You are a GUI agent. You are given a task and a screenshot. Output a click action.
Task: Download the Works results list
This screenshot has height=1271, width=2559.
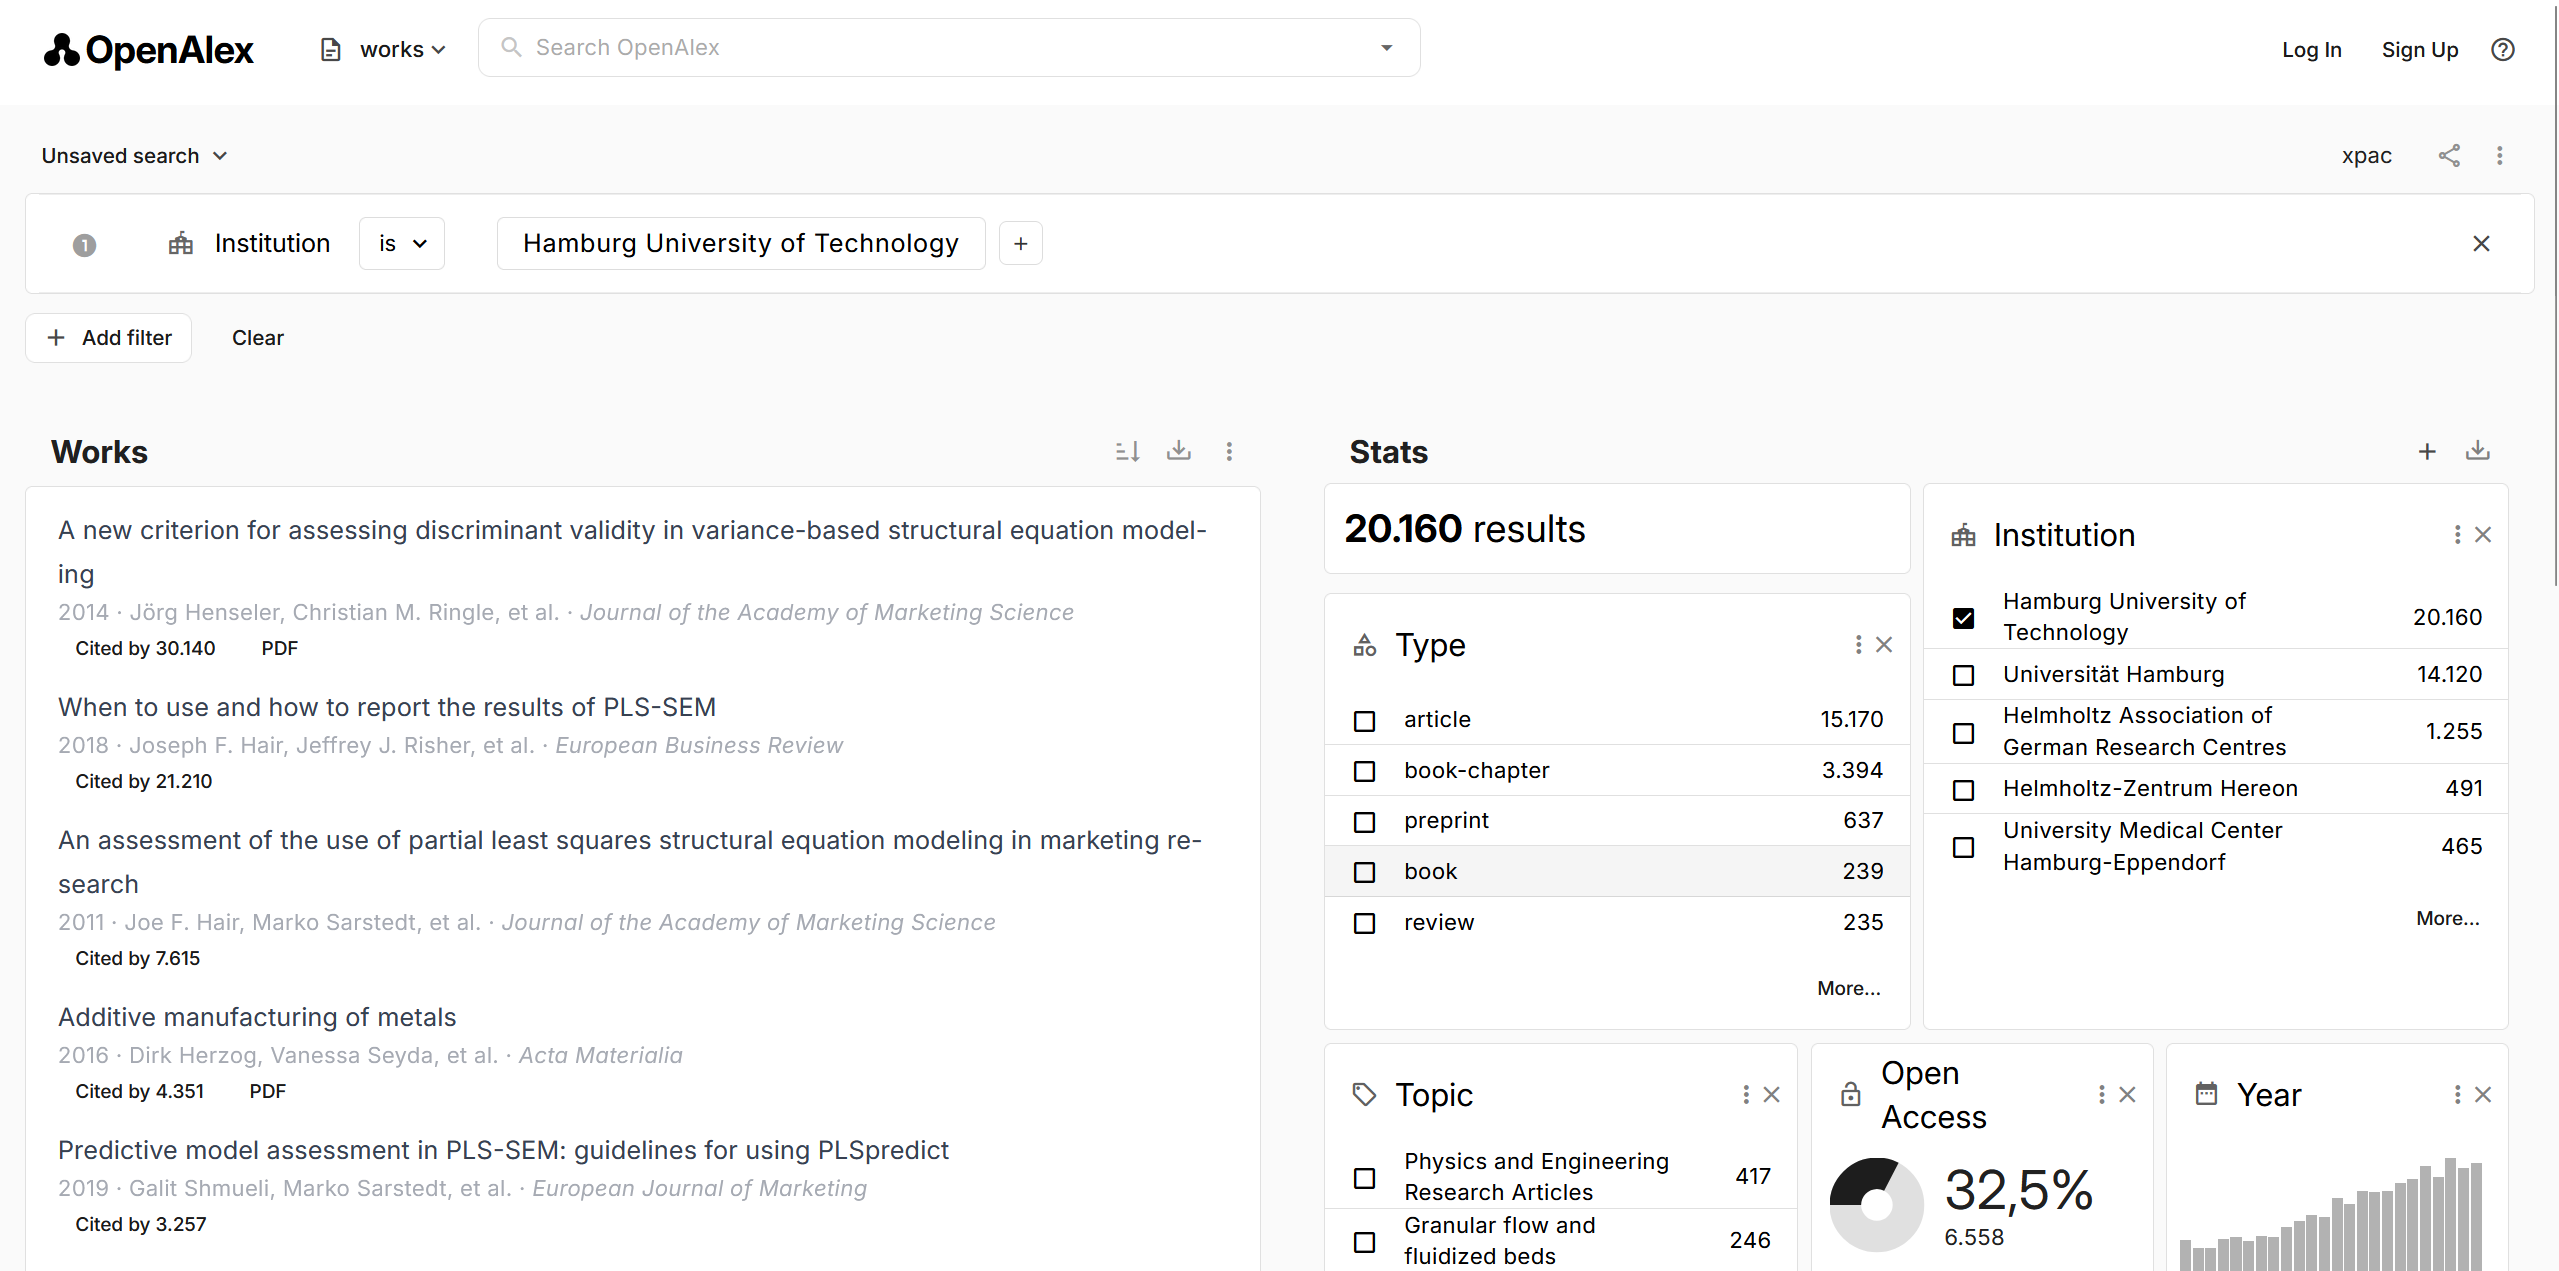[1179, 451]
